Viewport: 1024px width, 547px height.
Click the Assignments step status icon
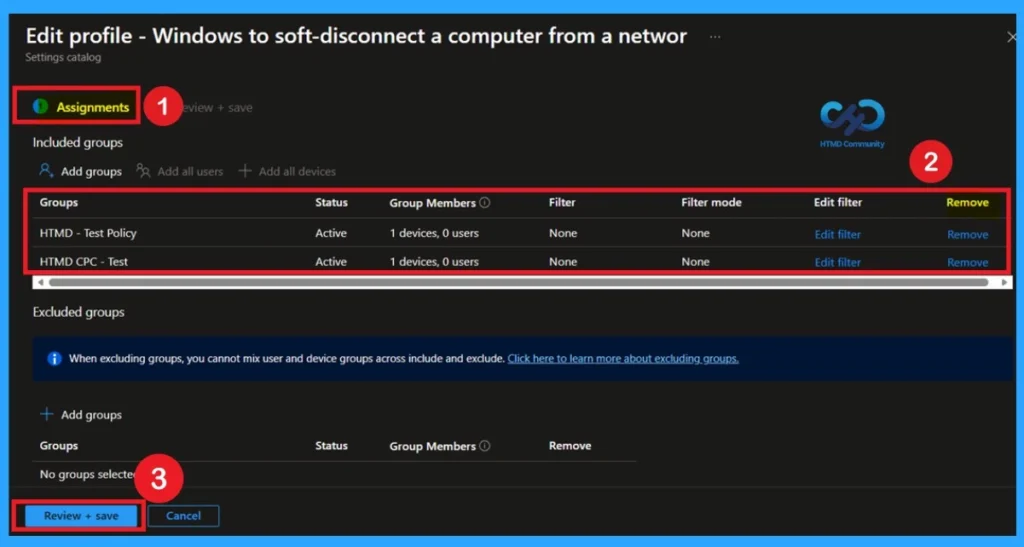(x=40, y=106)
